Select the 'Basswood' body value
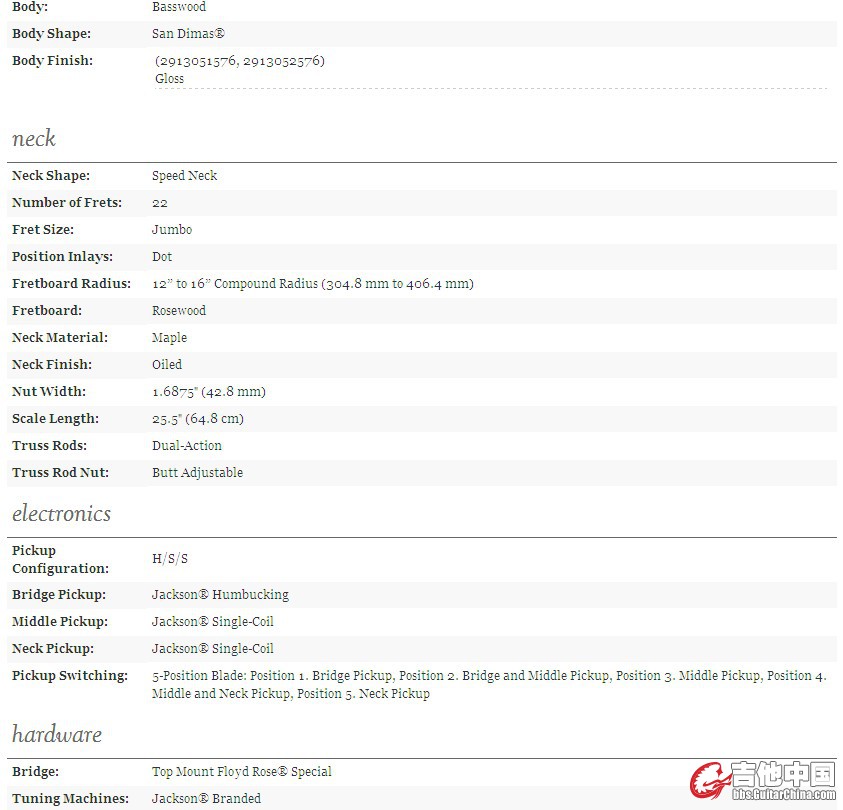The image size is (843, 810). [179, 6]
